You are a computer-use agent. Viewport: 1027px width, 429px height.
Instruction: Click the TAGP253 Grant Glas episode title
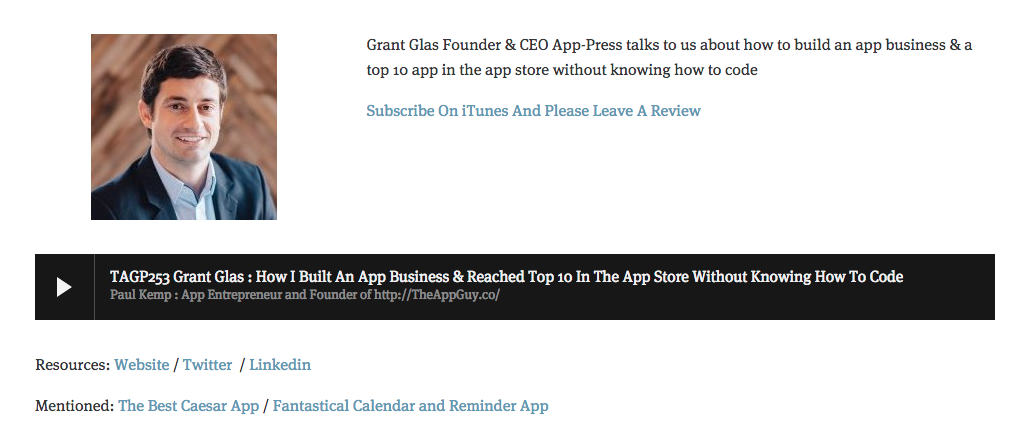(506, 277)
